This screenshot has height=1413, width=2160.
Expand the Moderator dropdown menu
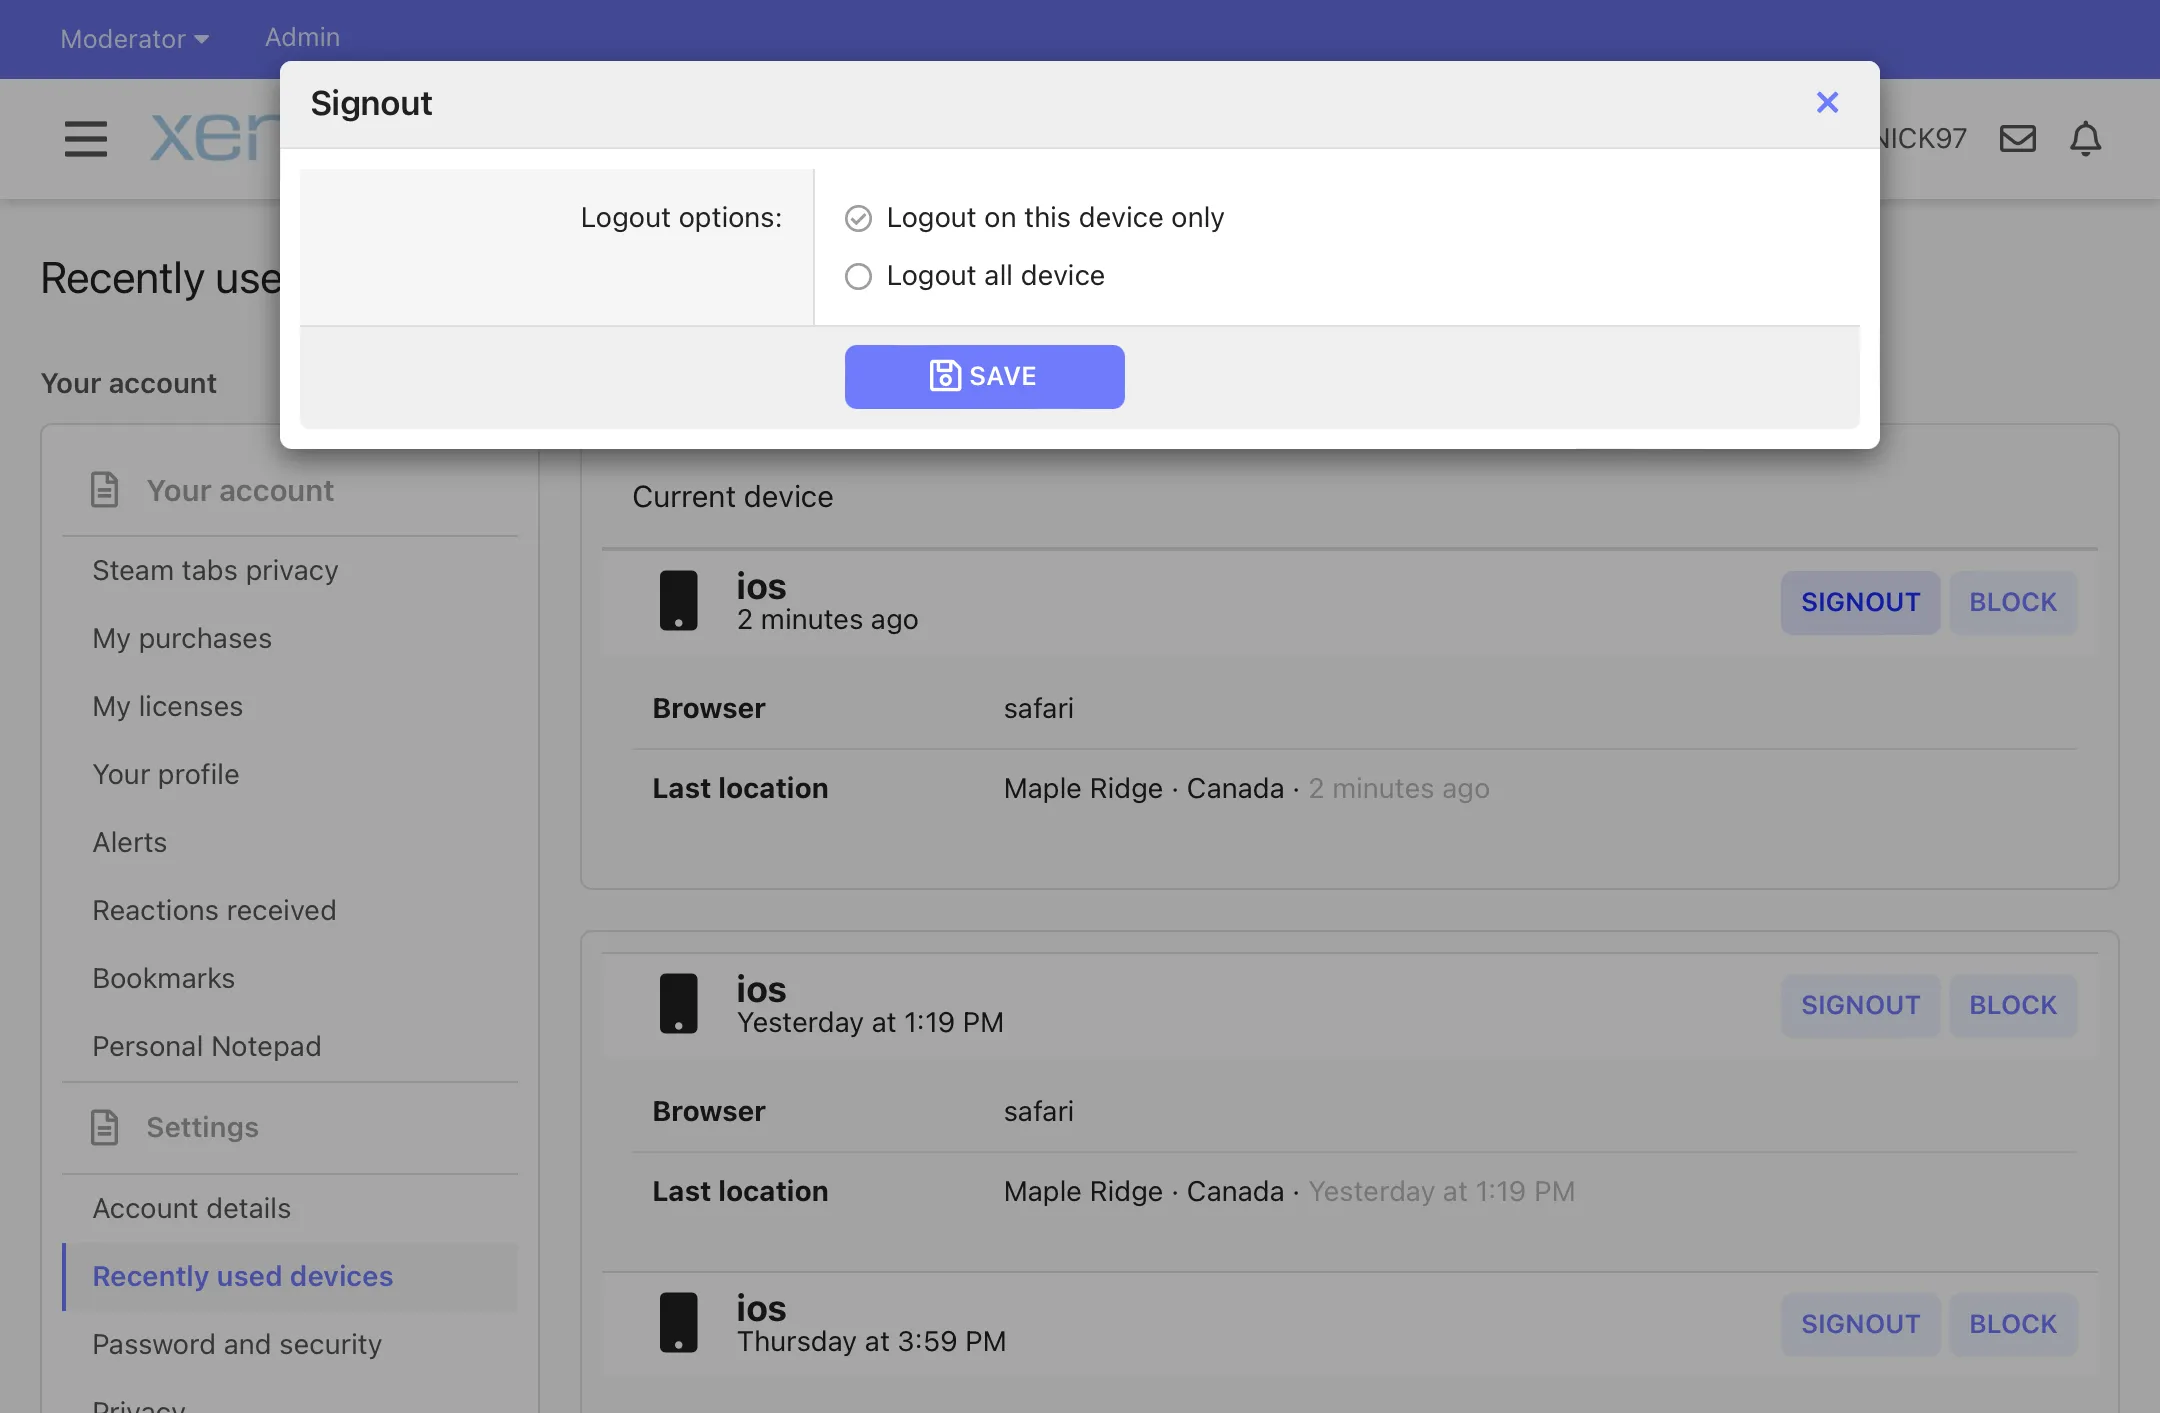(x=134, y=38)
